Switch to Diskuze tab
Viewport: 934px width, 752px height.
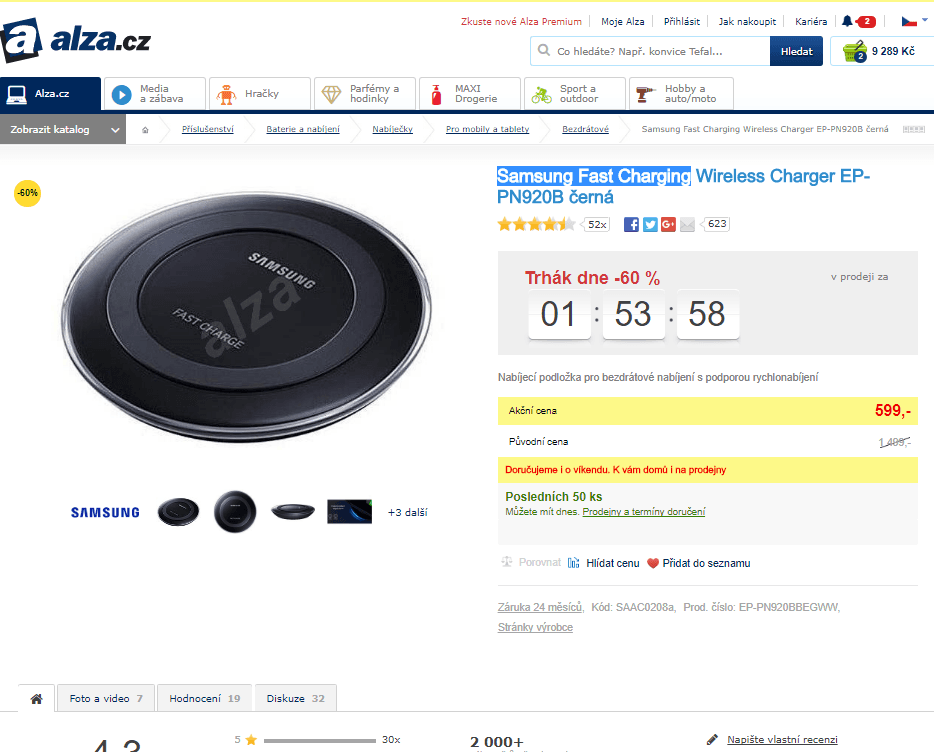pos(295,698)
